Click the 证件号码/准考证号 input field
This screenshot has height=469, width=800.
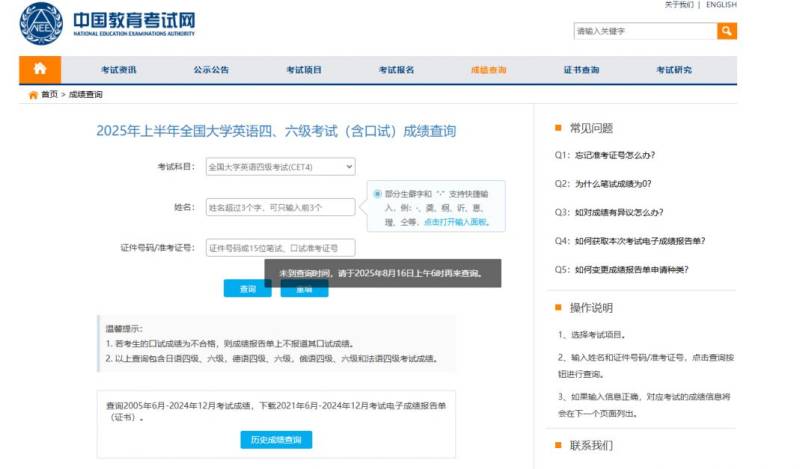(280, 247)
